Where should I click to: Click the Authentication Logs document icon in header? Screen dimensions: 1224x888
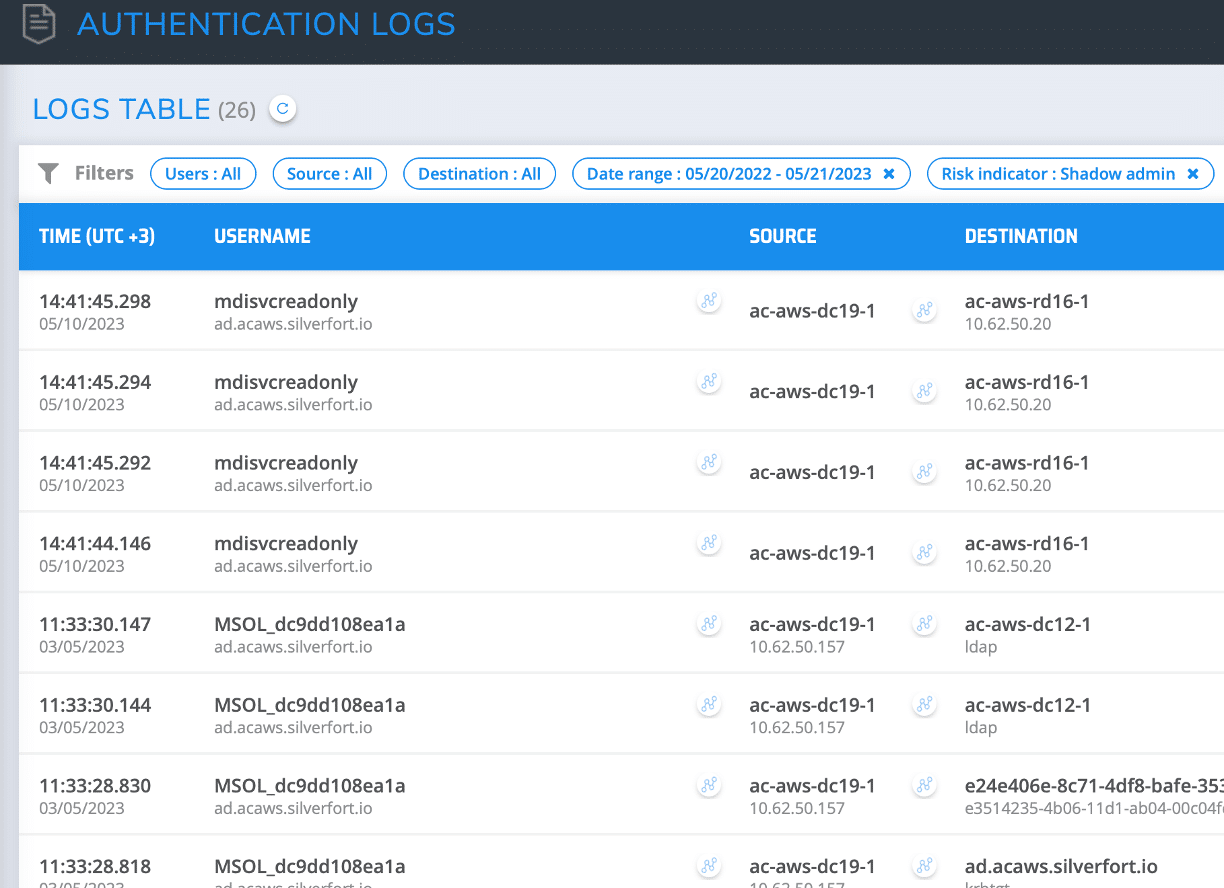click(38, 24)
